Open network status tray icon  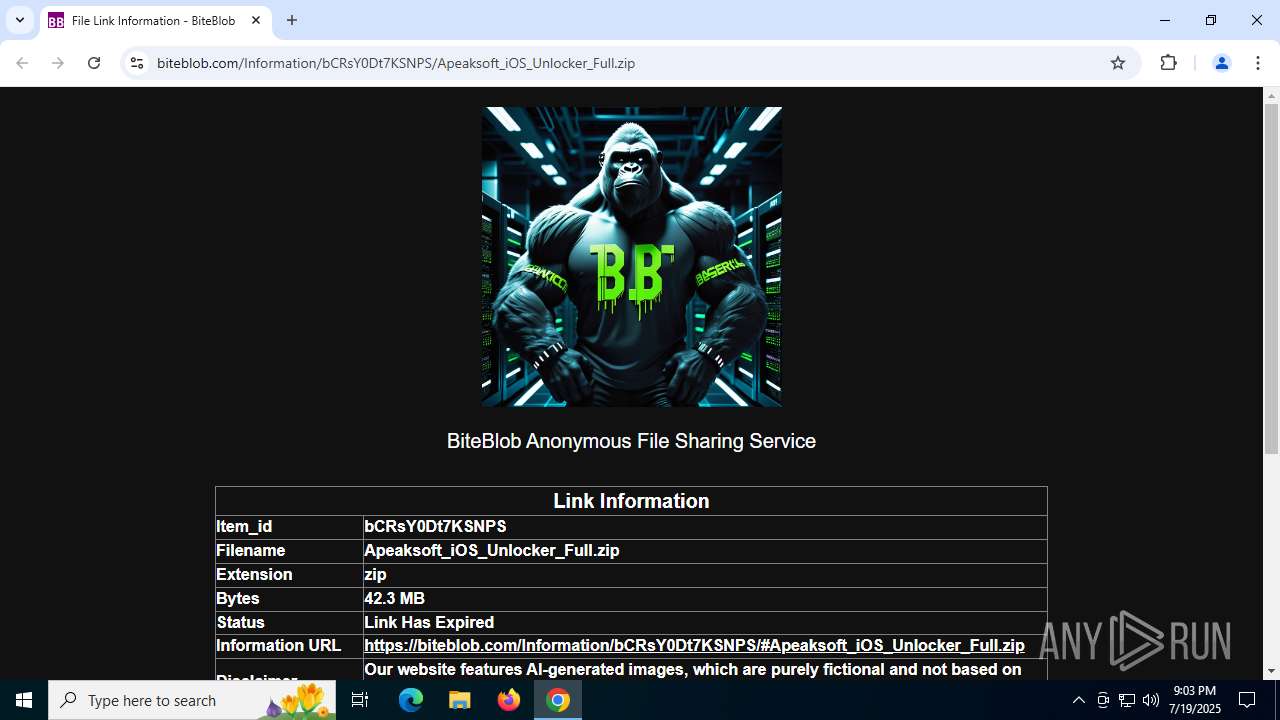coord(1127,700)
